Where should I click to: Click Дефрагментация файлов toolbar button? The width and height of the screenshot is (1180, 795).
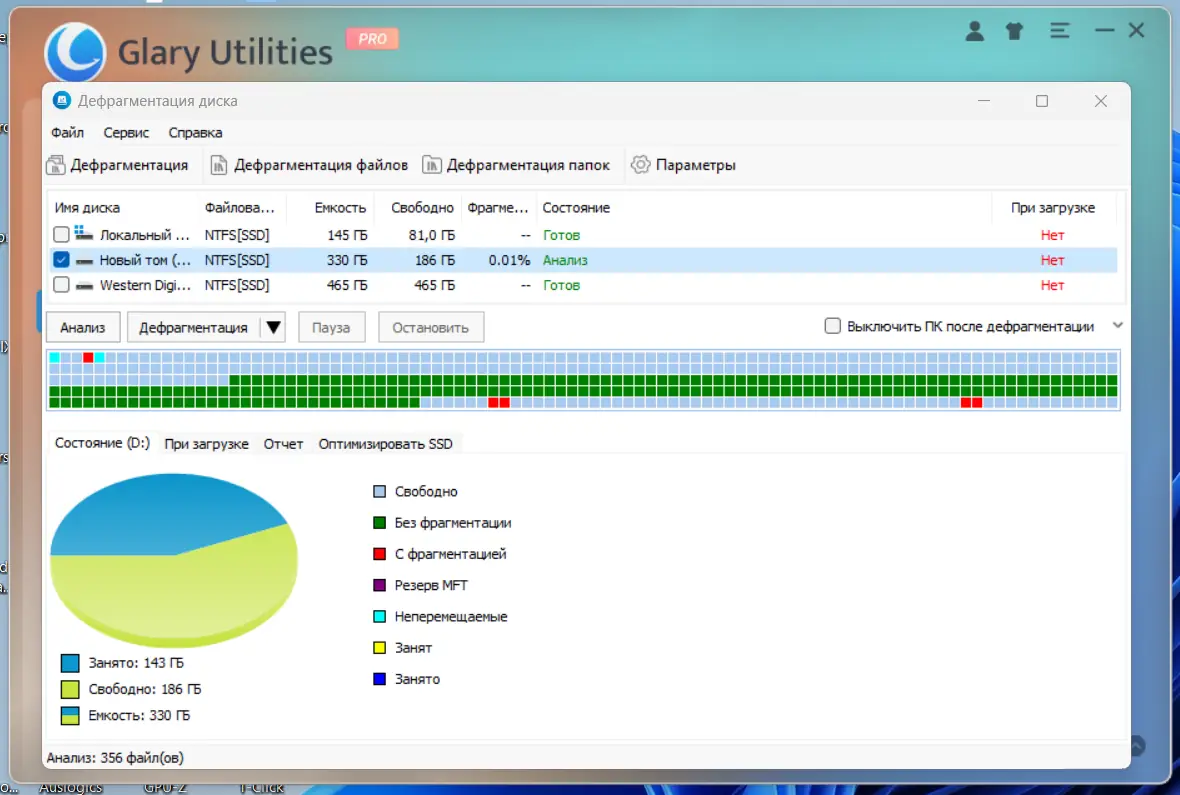point(309,165)
